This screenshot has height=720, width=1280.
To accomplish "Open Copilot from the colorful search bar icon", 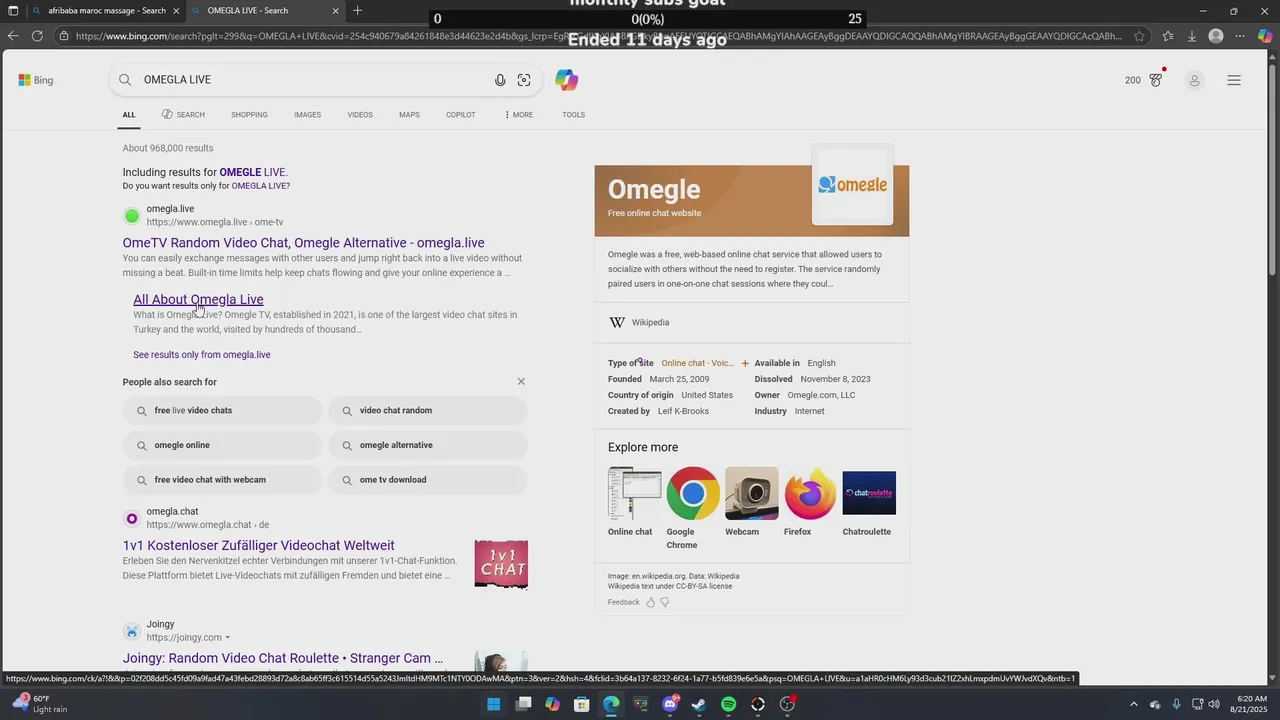I will (x=567, y=80).
